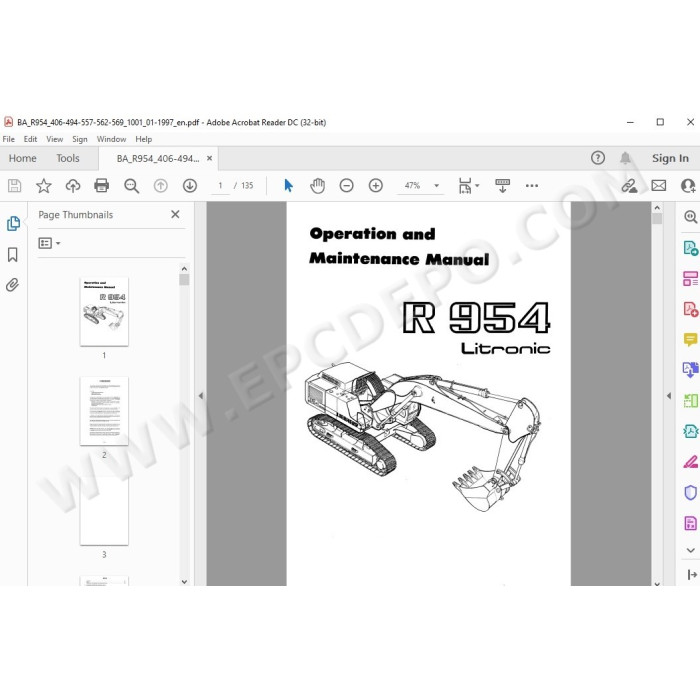
Task: Open the Bookmarks pane
Action: pos(12,255)
